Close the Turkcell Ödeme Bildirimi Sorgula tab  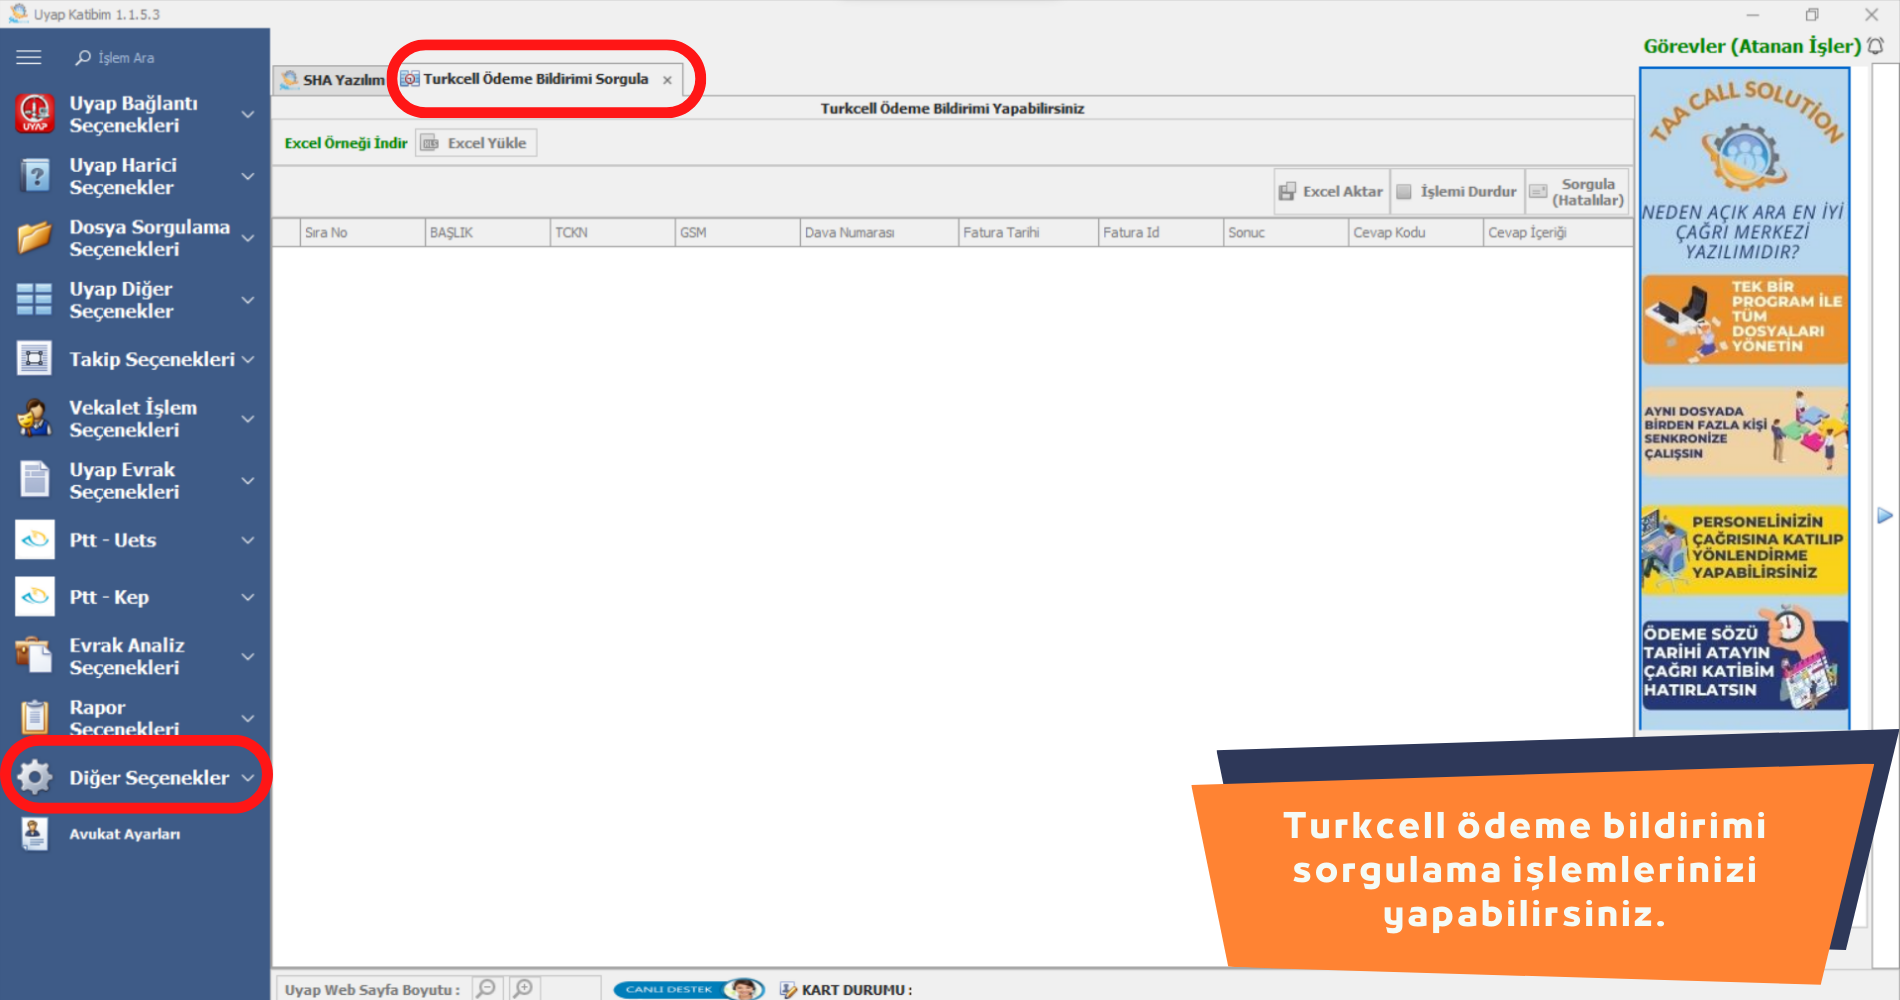tap(667, 80)
